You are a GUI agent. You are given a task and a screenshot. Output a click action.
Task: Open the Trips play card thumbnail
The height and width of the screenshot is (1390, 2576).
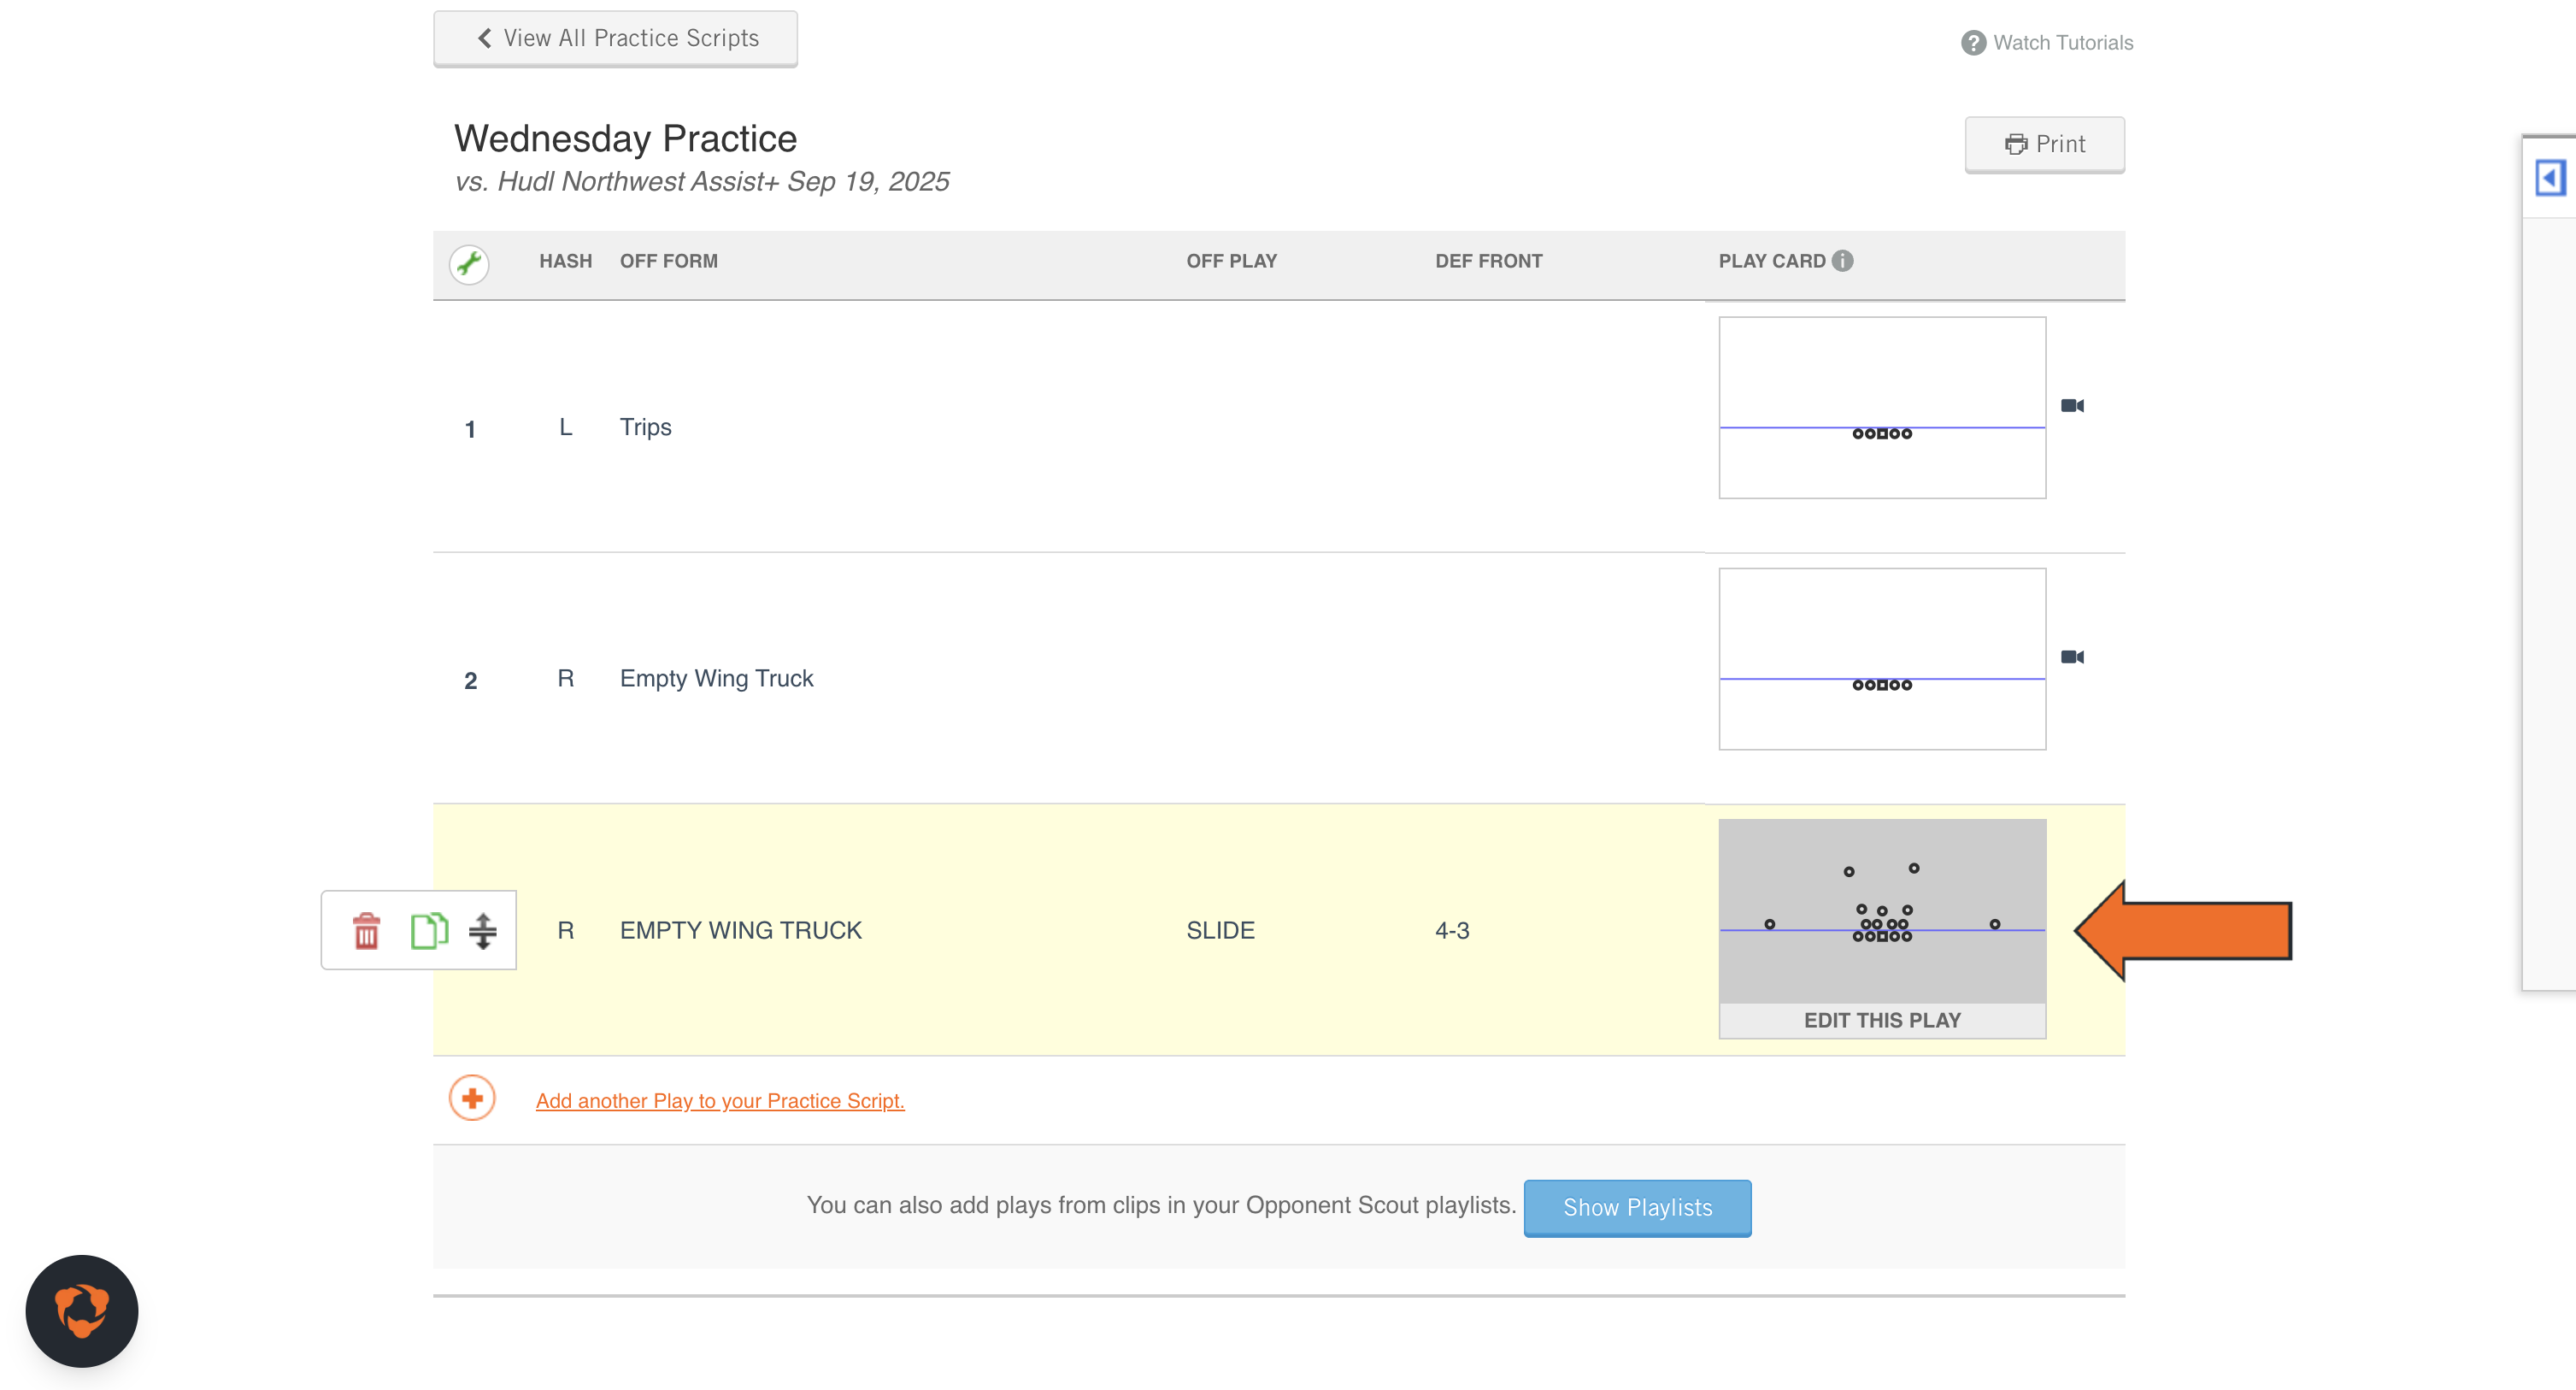click(x=1882, y=407)
